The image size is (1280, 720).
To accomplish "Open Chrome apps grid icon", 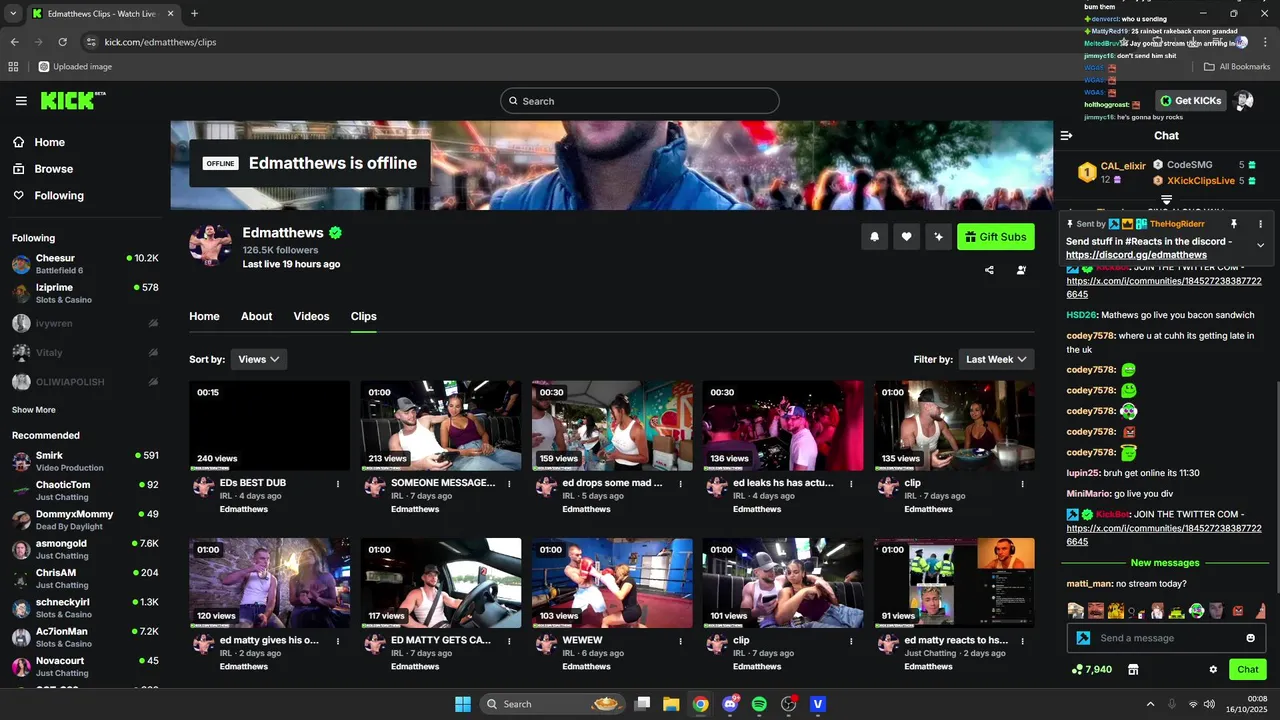I will tap(13, 67).
